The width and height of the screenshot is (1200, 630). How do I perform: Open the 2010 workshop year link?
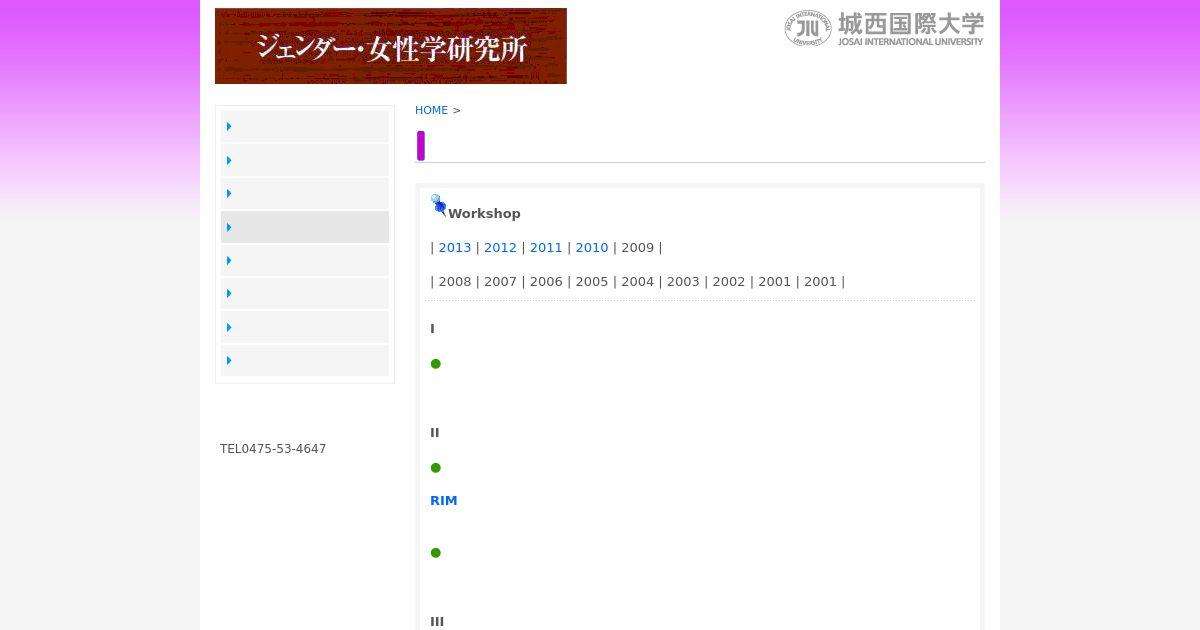[592, 248]
